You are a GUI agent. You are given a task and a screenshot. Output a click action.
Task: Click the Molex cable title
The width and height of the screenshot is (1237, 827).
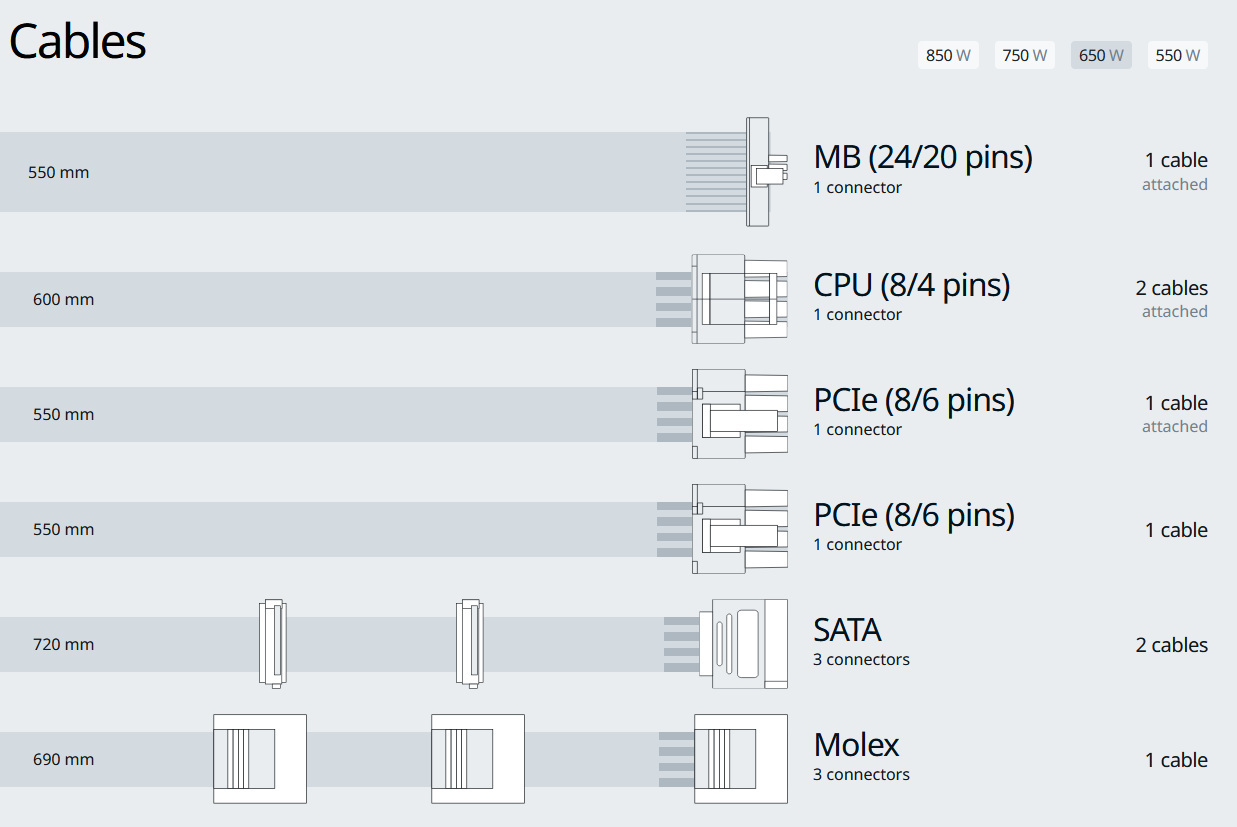pyautogui.click(x=856, y=746)
